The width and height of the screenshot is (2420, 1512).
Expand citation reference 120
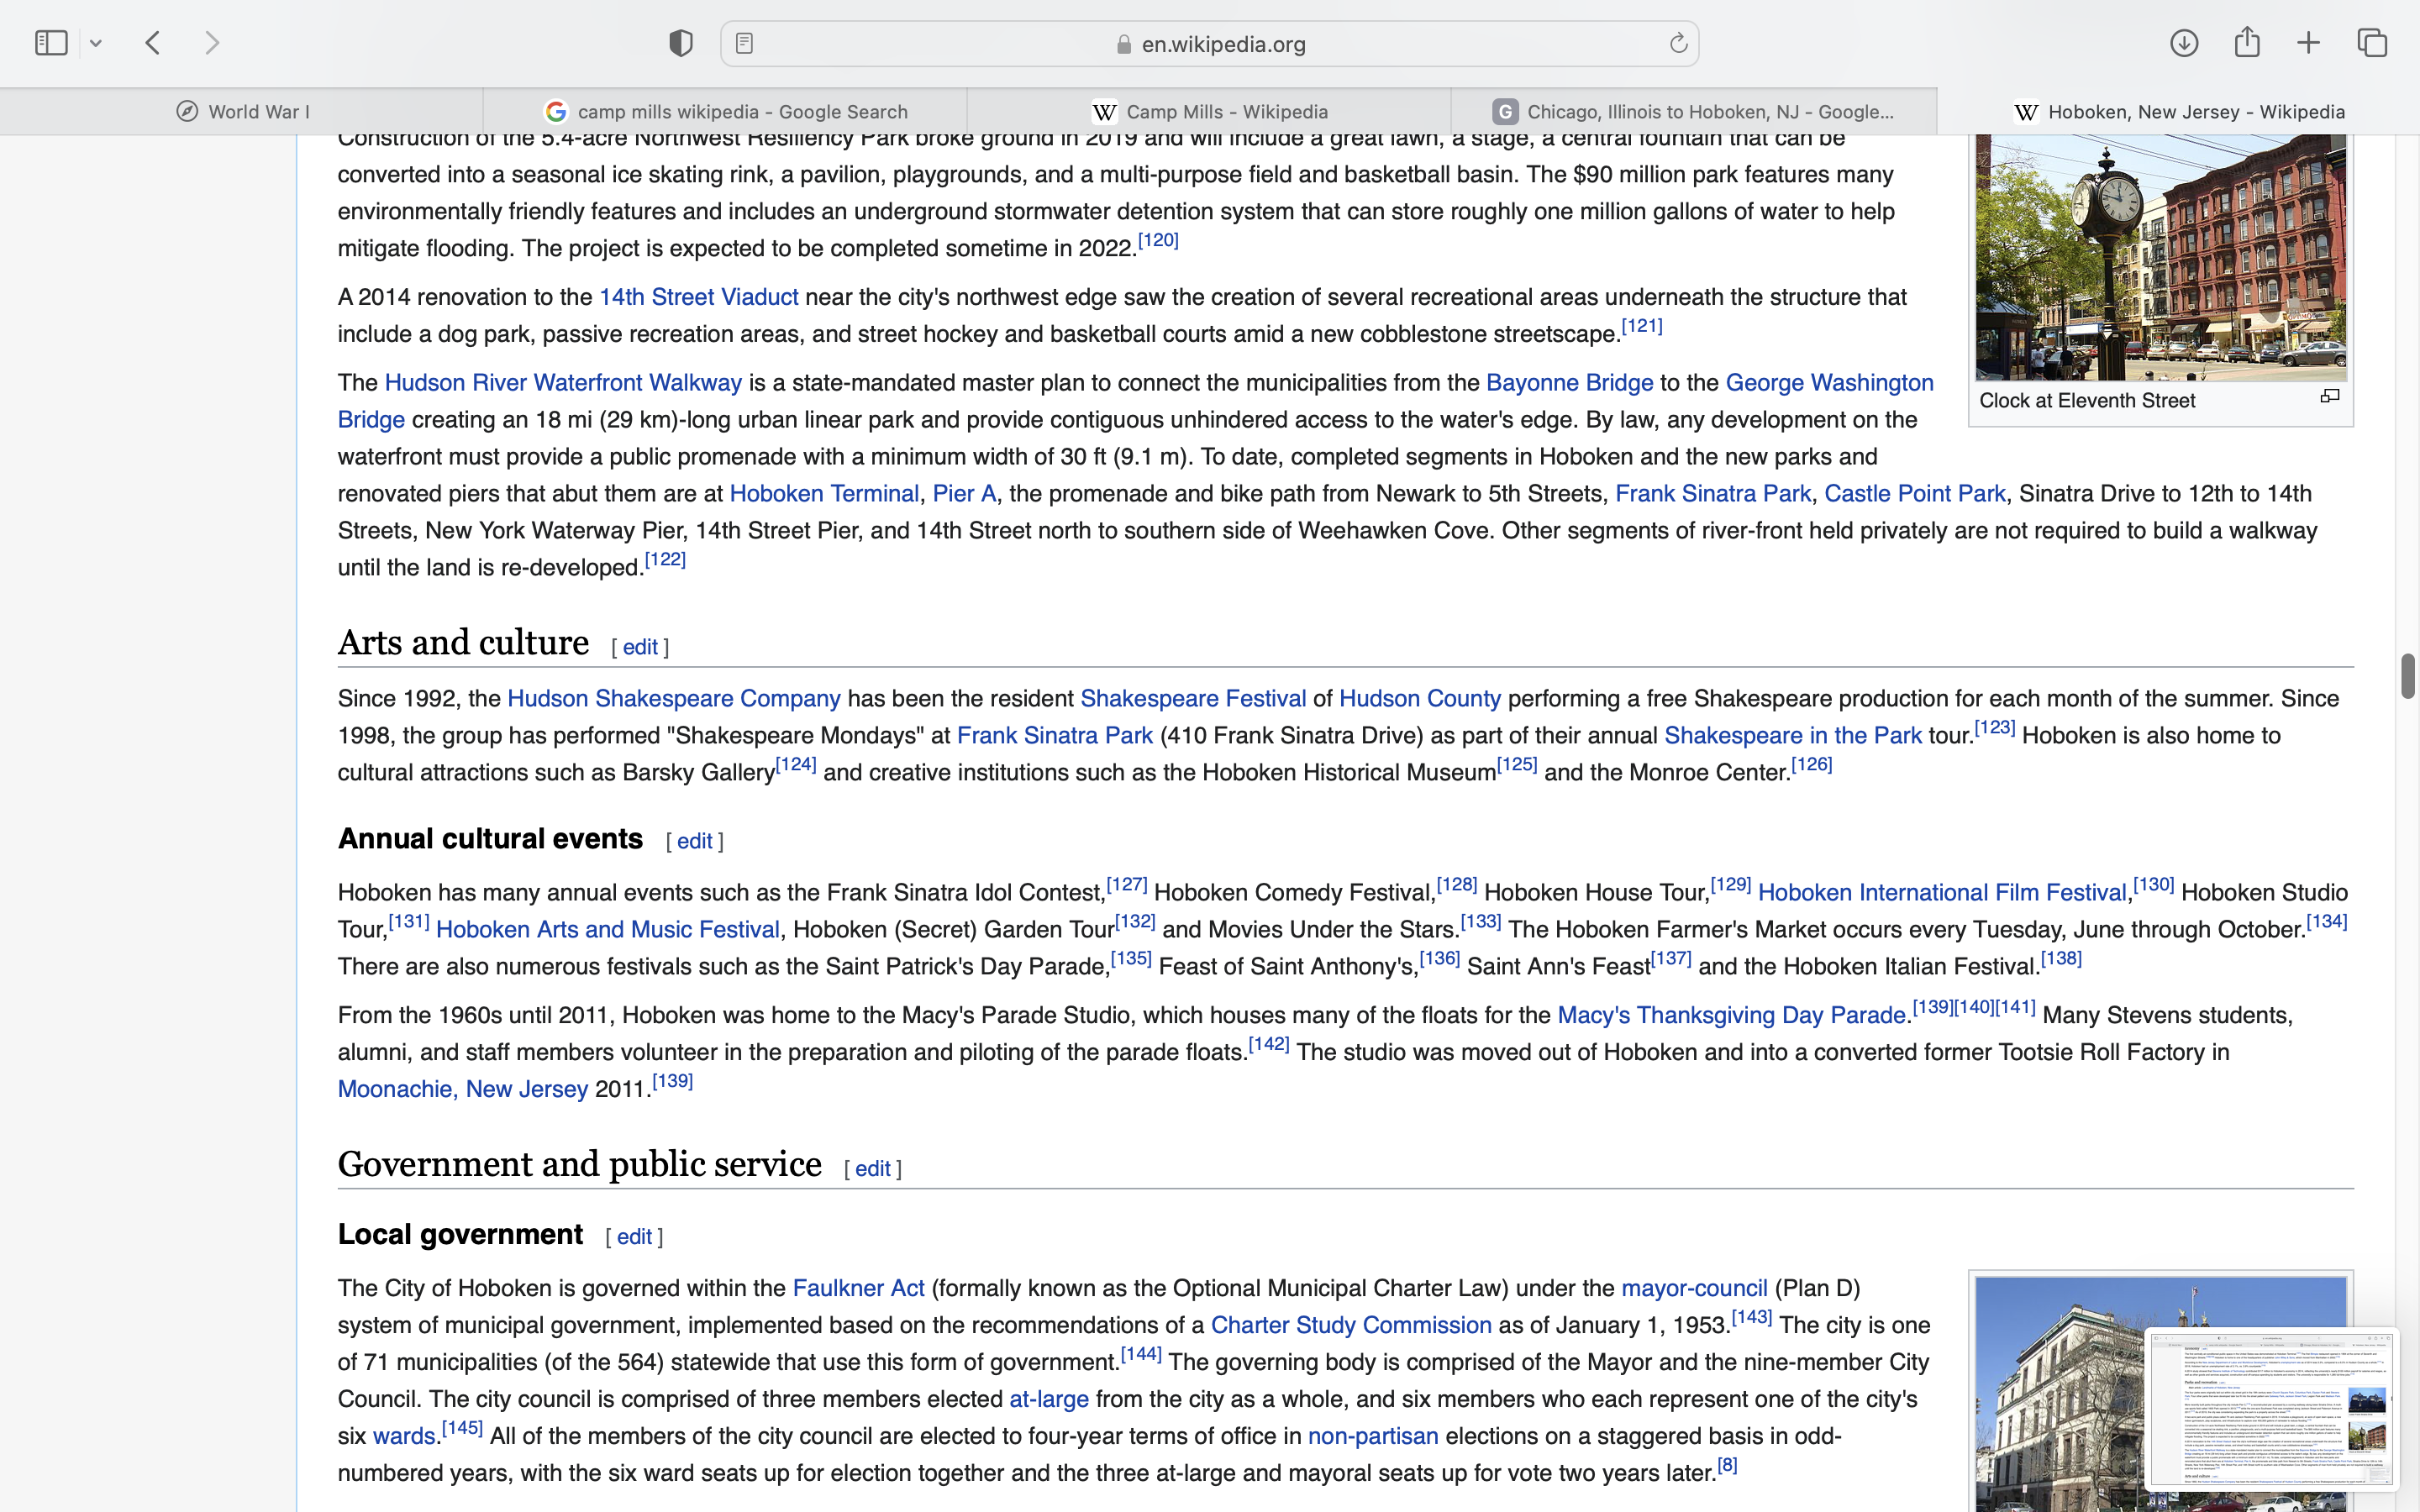pos(1158,240)
